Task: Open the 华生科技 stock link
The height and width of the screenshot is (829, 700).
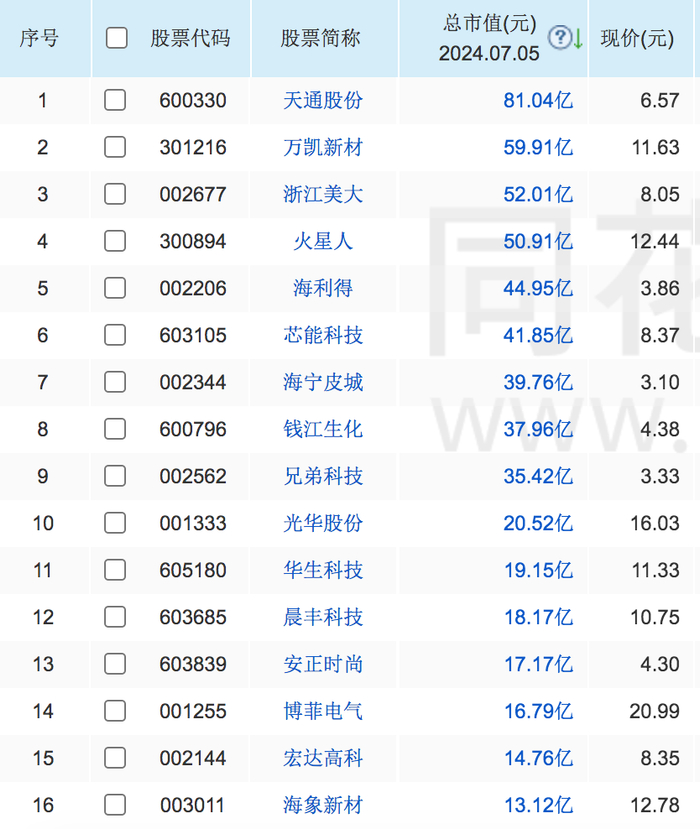Action: click(x=323, y=570)
